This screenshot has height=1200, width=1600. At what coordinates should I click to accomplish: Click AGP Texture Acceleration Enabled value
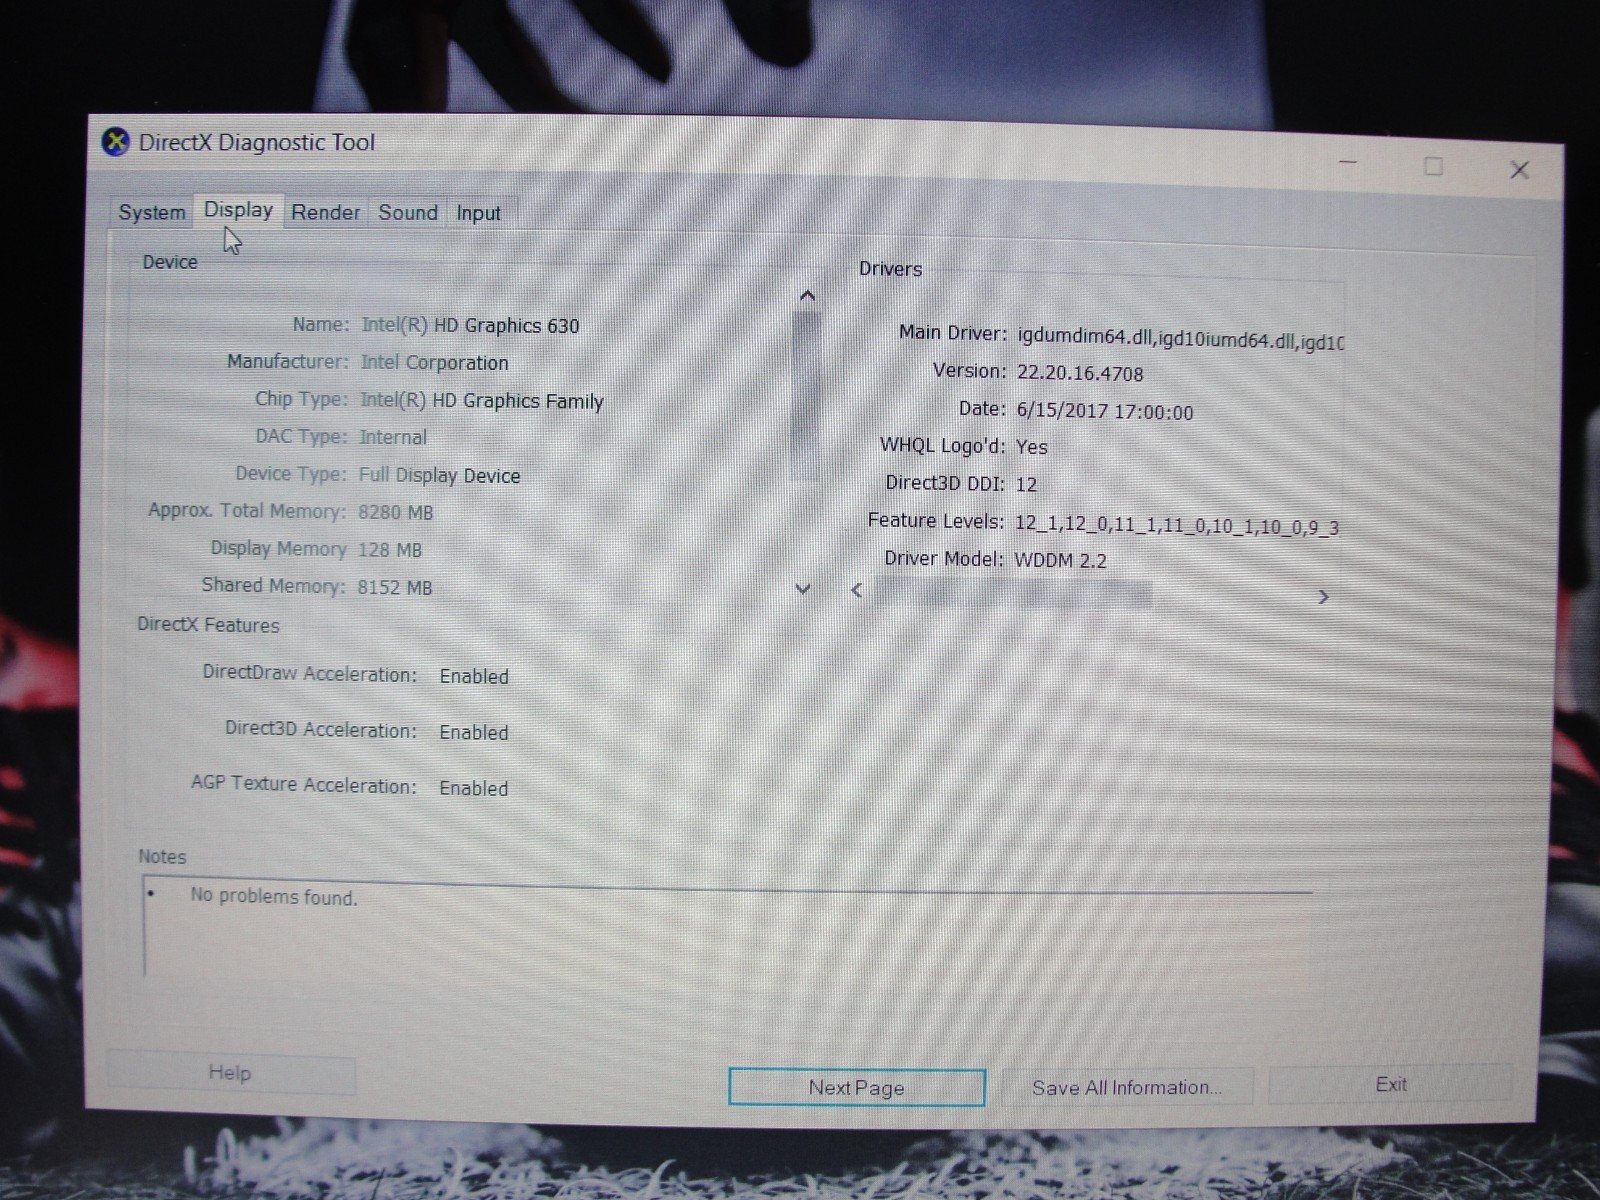click(x=474, y=789)
